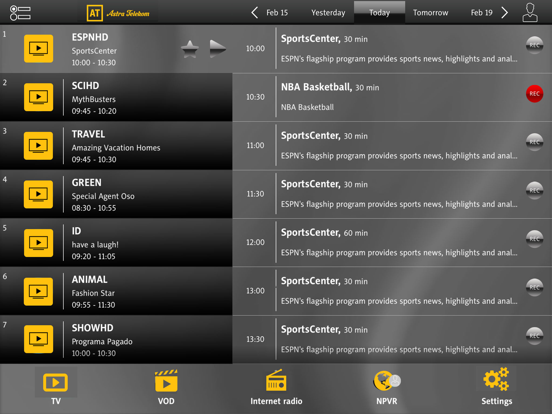Screen dimensions: 552x414
Task: Toggle REC for 11:00 SportsCenter
Action: pyautogui.click(x=534, y=142)
